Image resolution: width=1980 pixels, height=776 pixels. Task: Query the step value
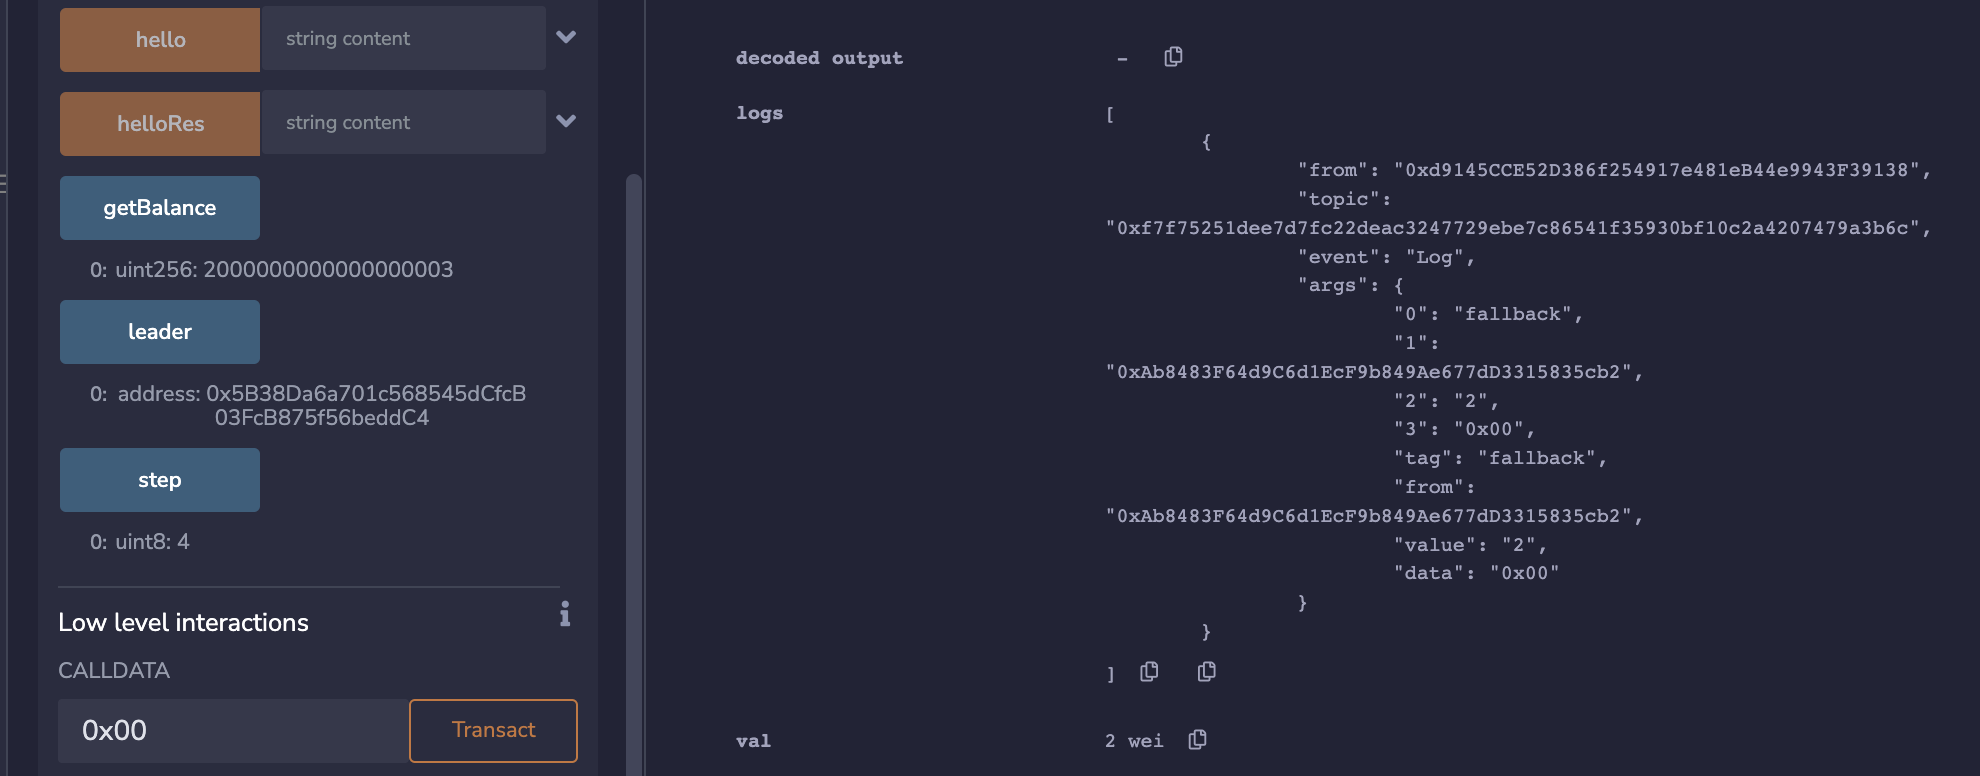coord(160,480)
